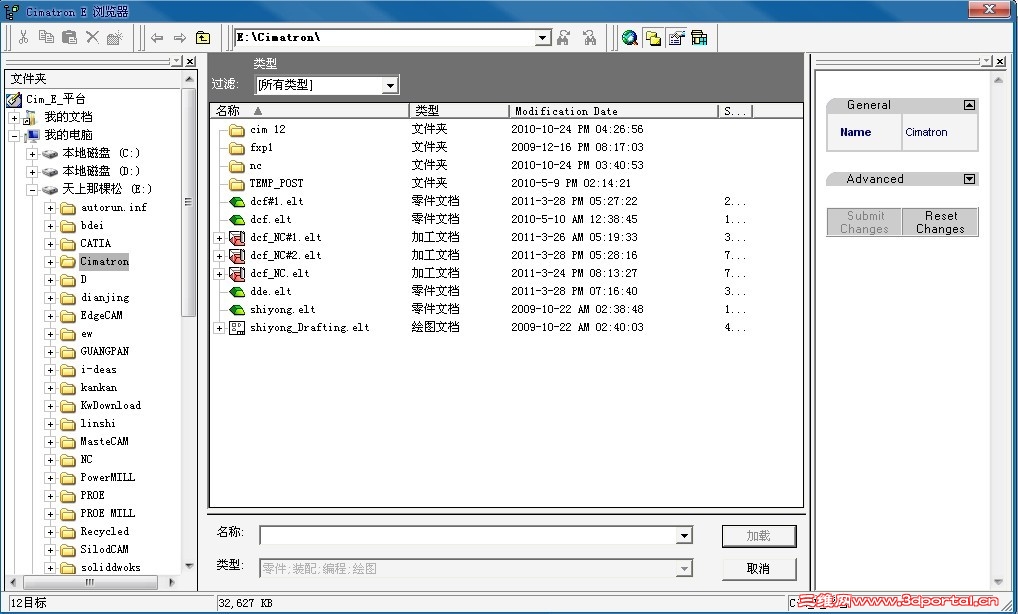Click the Reset Changes button
1018x614 pixels.
click(x=939, y=222)
